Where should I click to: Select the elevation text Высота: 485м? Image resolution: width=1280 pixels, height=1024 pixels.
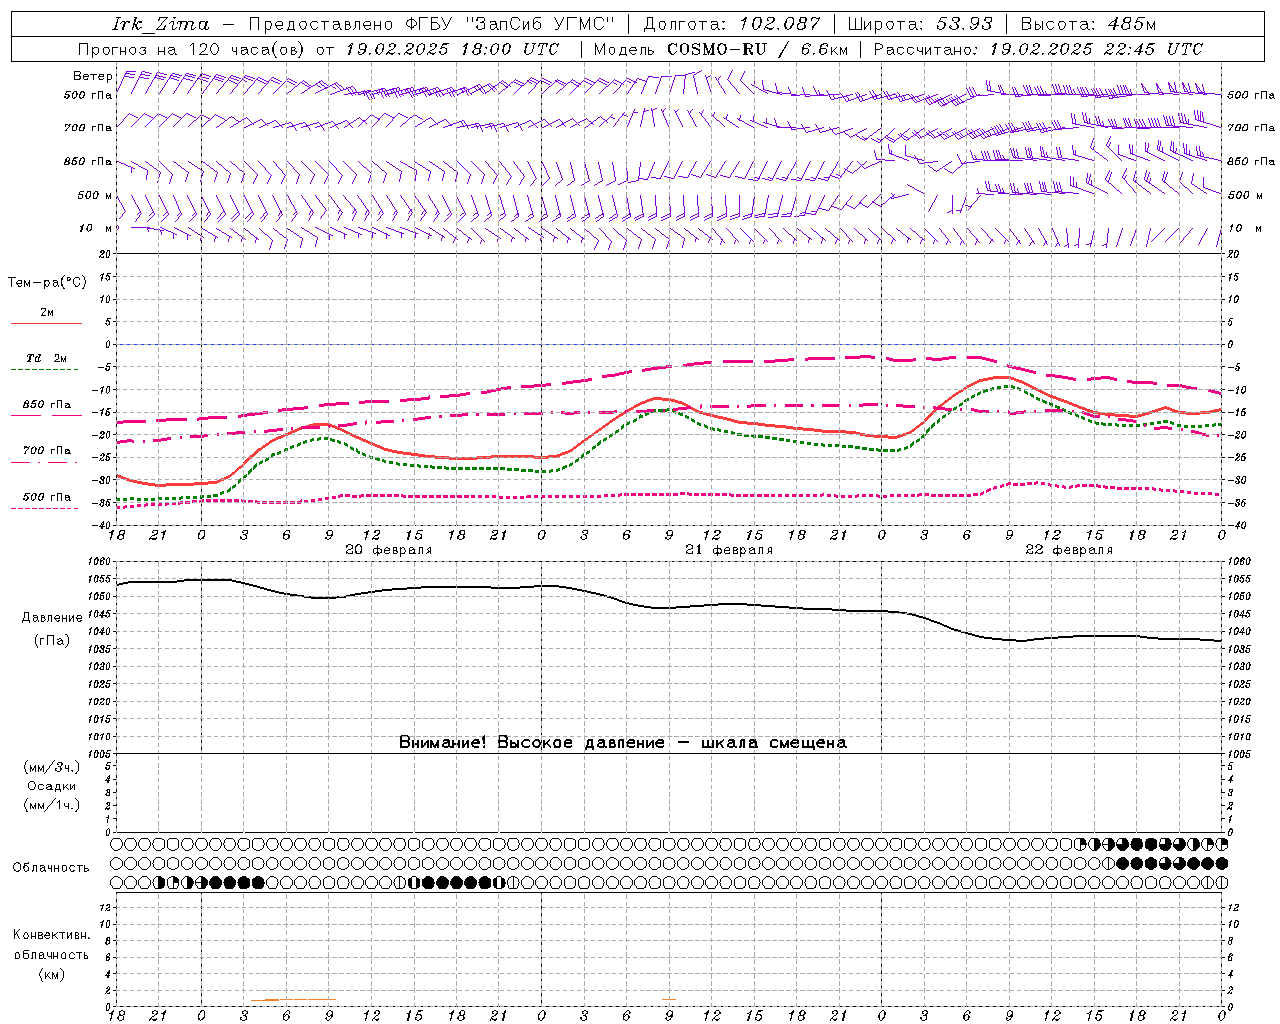click(1086, 24)
